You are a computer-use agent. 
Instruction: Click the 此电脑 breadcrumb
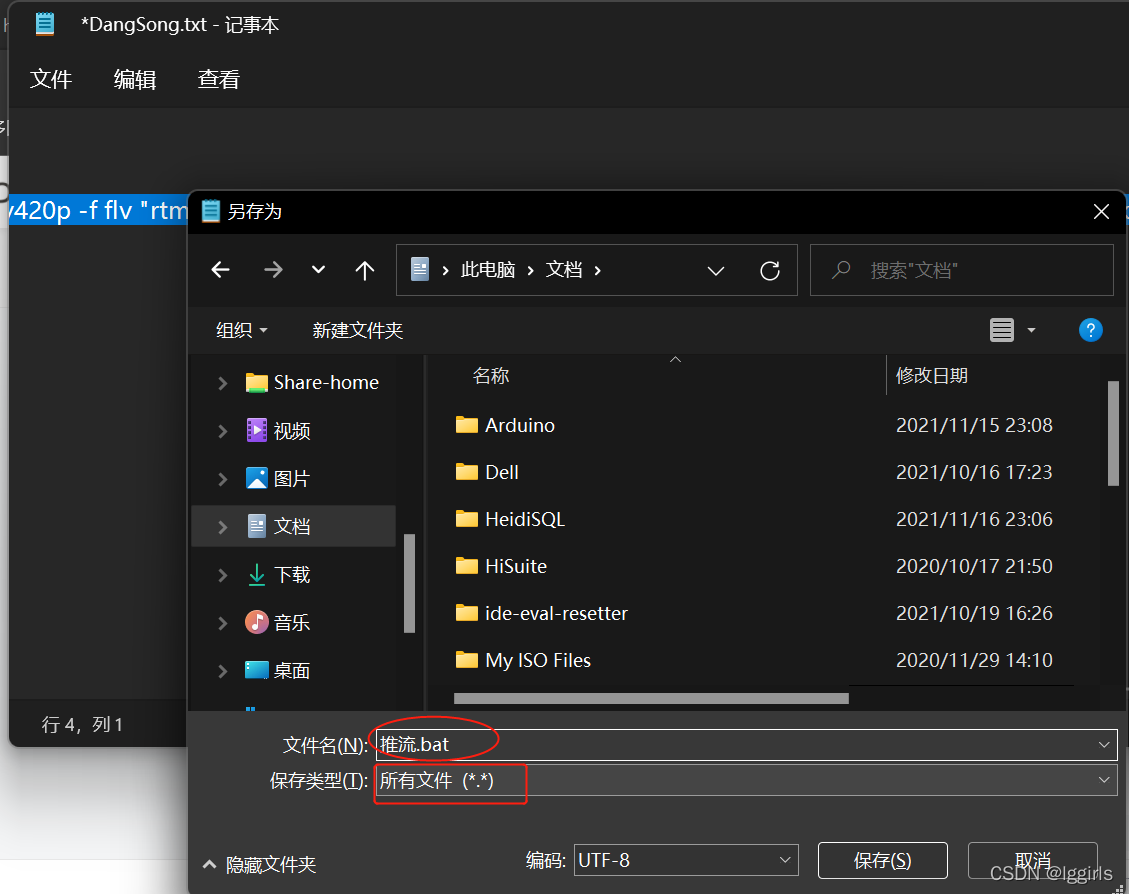tap(487, 270)
